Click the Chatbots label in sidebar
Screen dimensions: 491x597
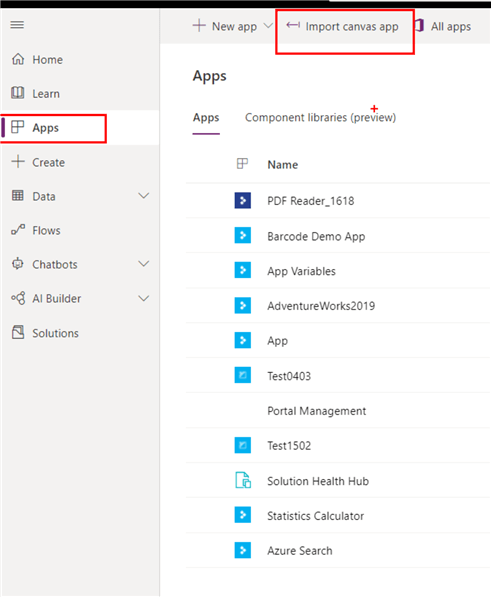point(55,265)
